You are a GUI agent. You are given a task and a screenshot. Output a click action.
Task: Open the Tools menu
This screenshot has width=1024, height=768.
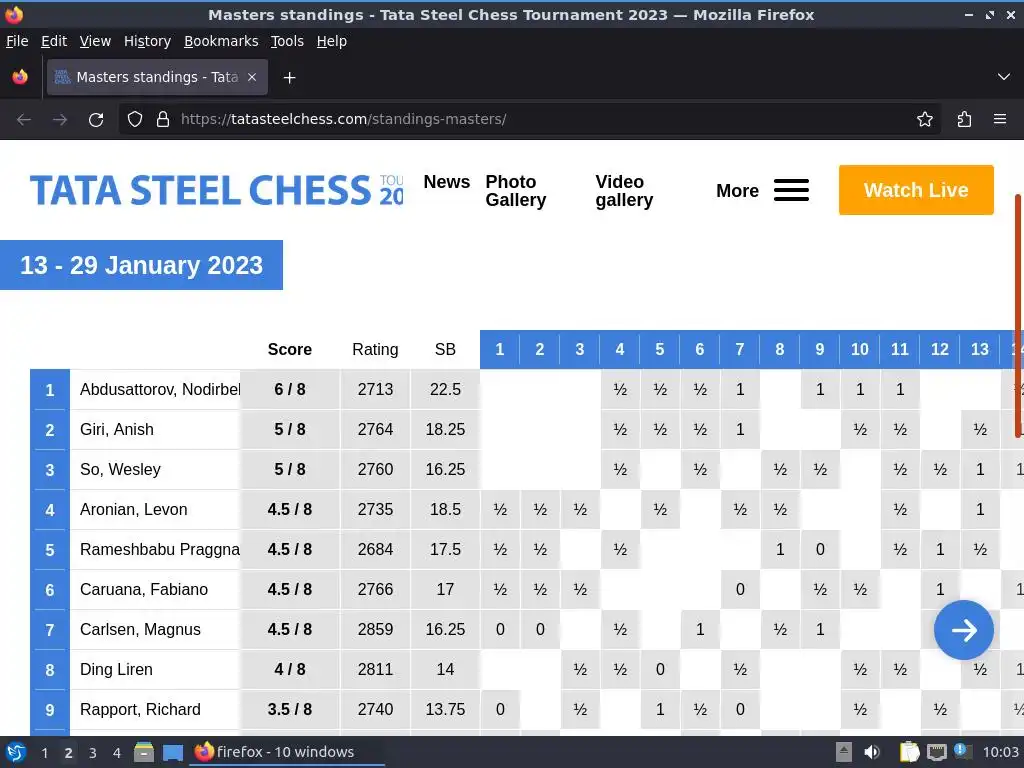[287, 41]
